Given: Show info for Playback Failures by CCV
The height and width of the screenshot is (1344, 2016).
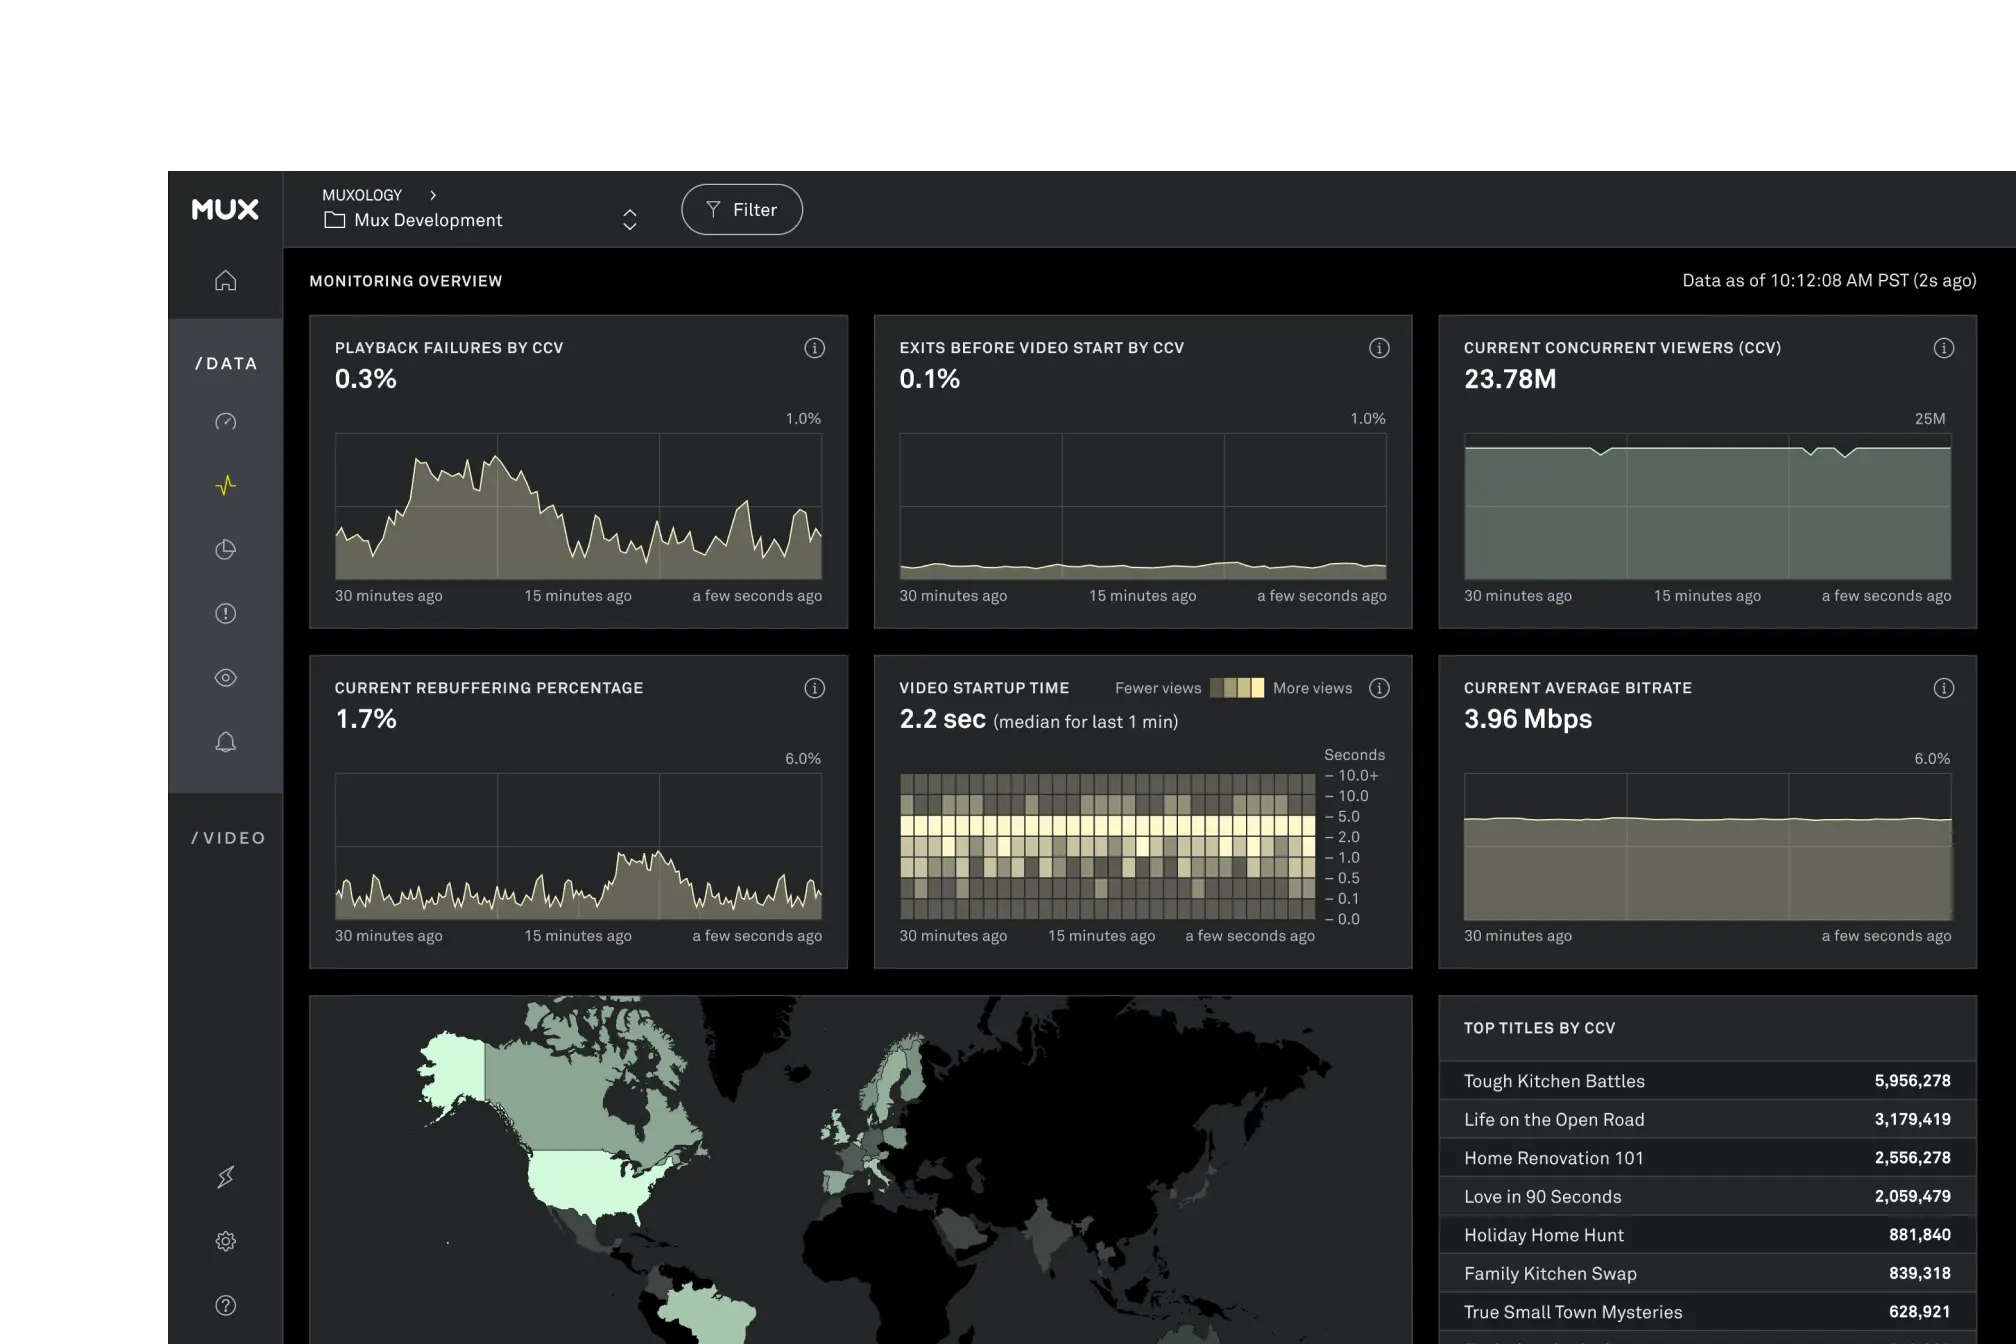Looking at the screenshot, I should (x=815, y=348).
